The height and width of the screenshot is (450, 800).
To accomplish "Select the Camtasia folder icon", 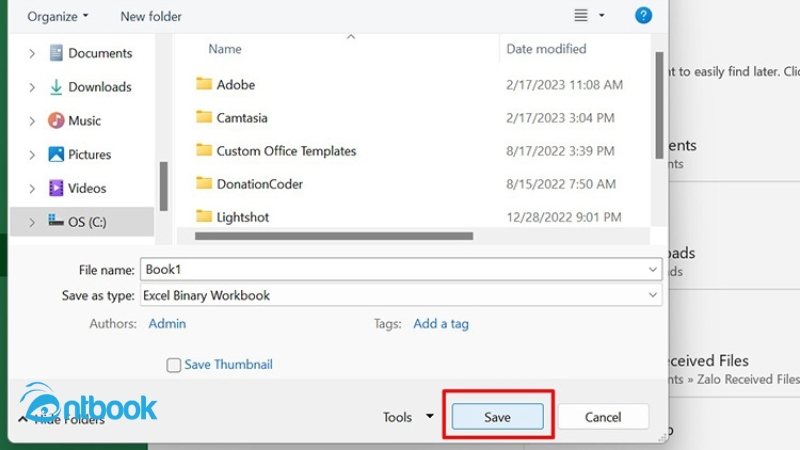I will pos(204,116).
